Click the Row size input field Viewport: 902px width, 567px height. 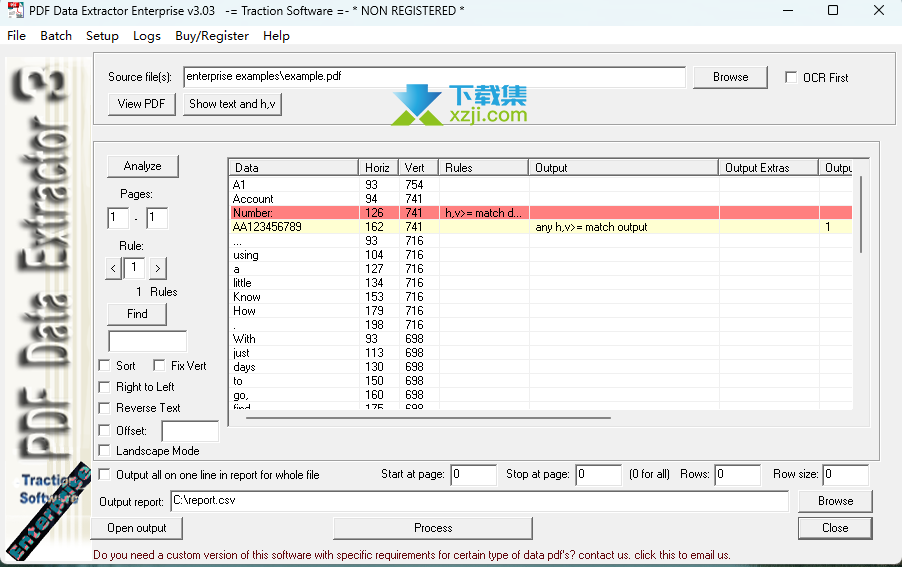click(845, 475)
